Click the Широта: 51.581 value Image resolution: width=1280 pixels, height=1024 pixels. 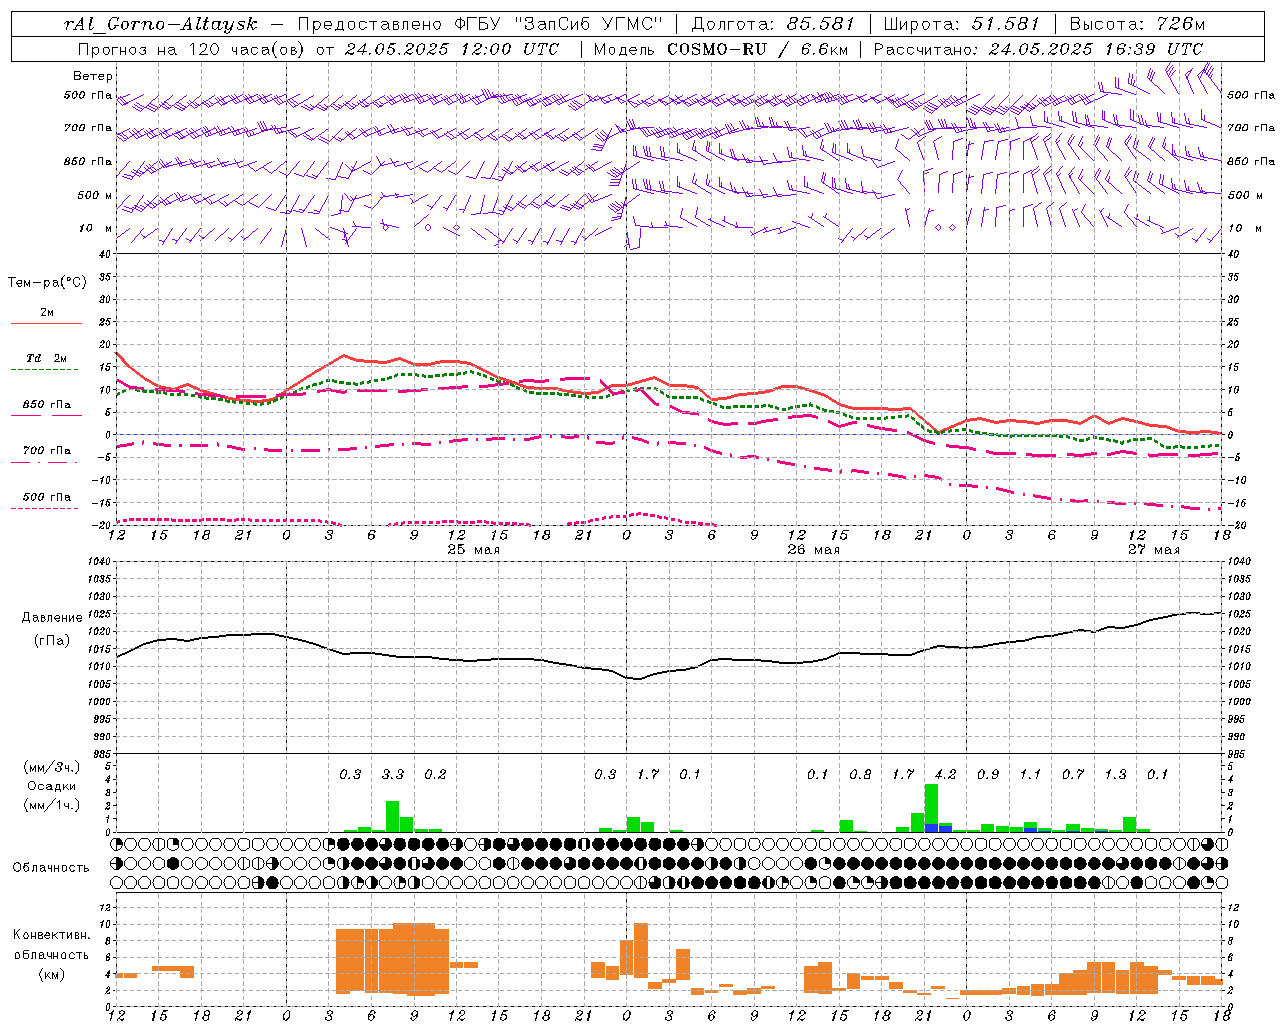click(962, 24)
